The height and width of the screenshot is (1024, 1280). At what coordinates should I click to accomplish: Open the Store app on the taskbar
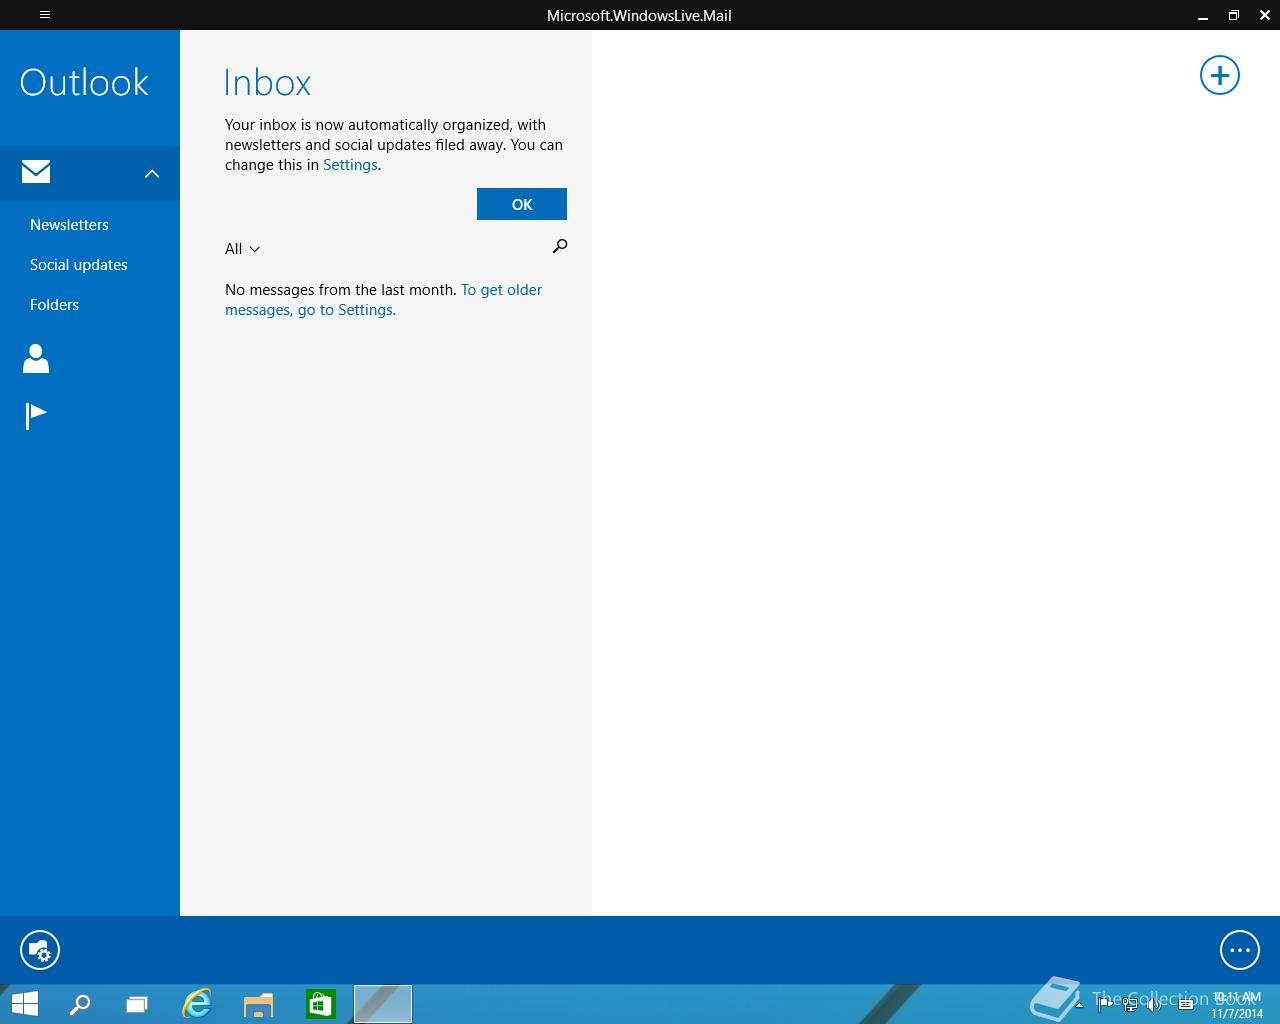[320, 1004]
